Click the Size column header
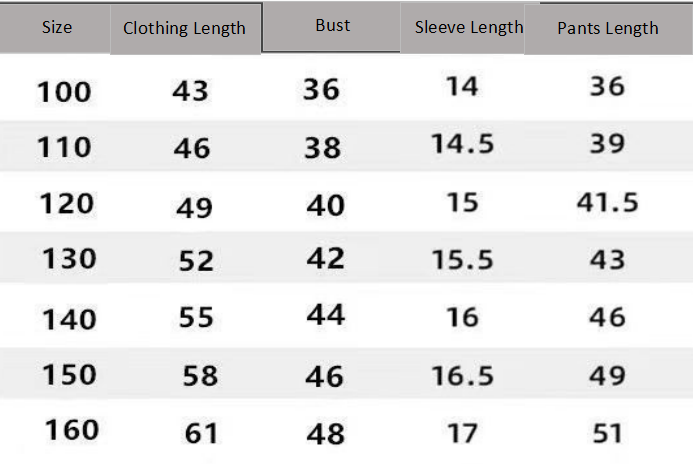Image resolution: width=693 pixels, height=464 pixels. pyautogui.click(x=57, y=27)
